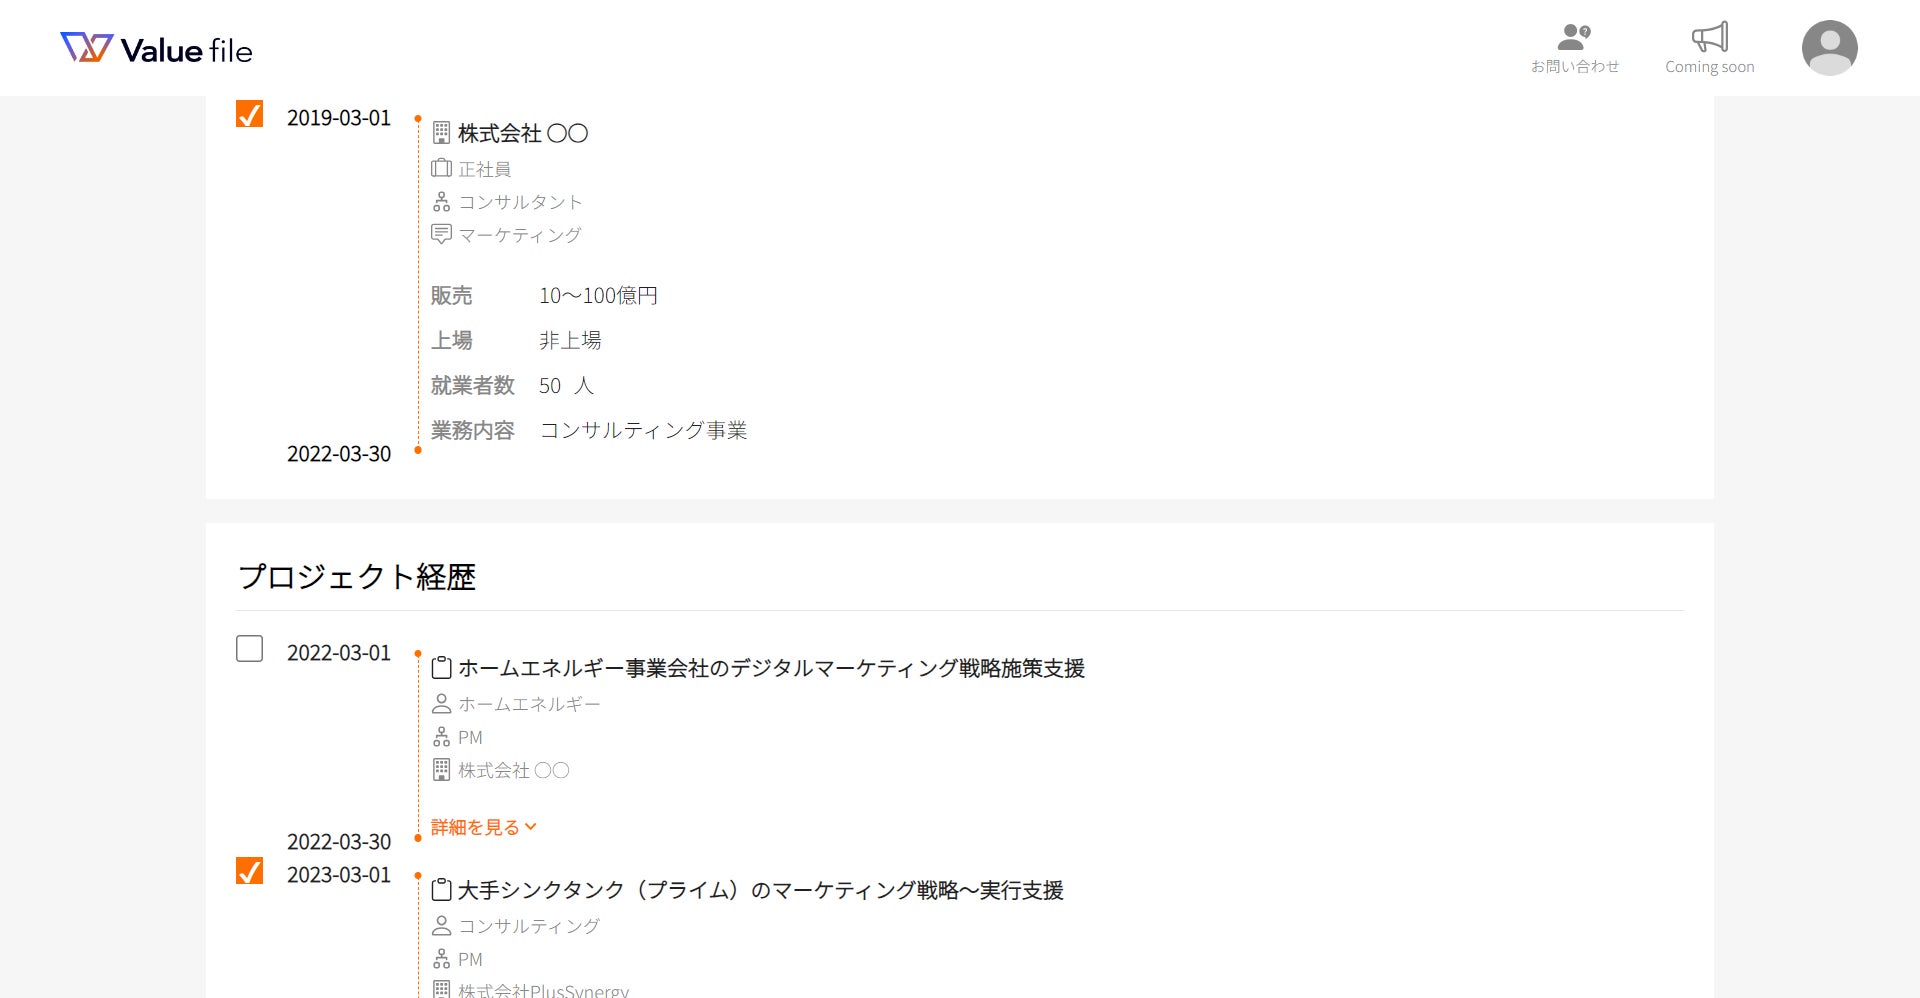Click briefcase icon next to 正社員

(x=441, y=168)
